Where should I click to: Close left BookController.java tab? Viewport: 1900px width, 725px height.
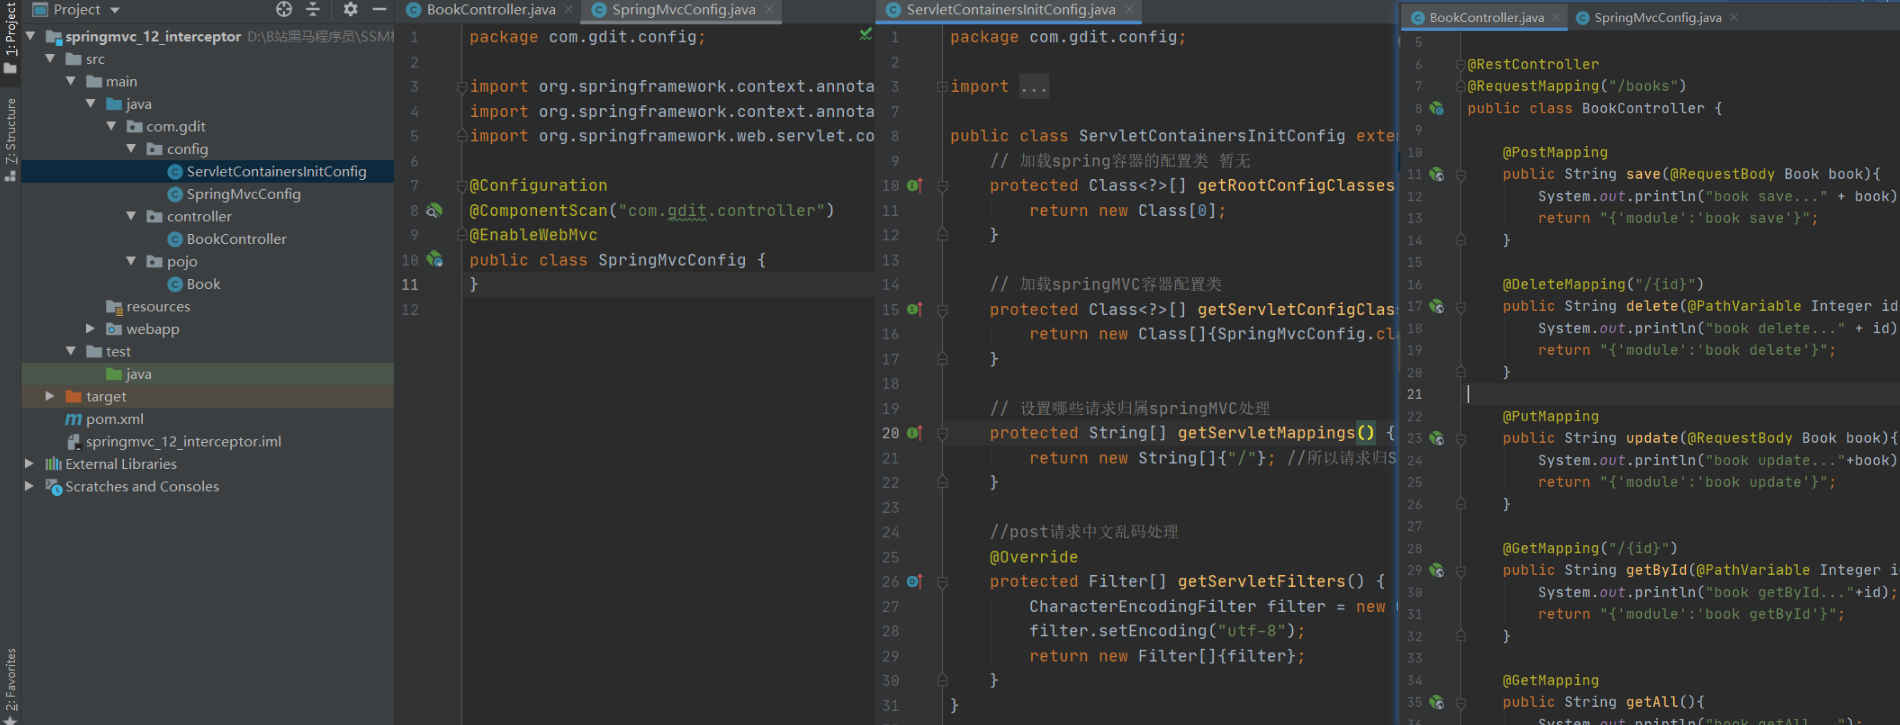[x=569, y=10]
